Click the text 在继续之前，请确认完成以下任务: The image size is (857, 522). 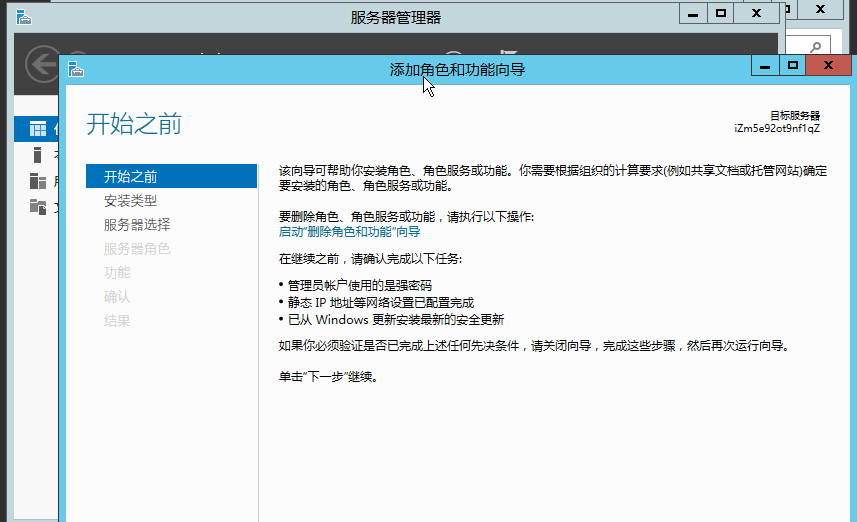[x=371, y=259]
